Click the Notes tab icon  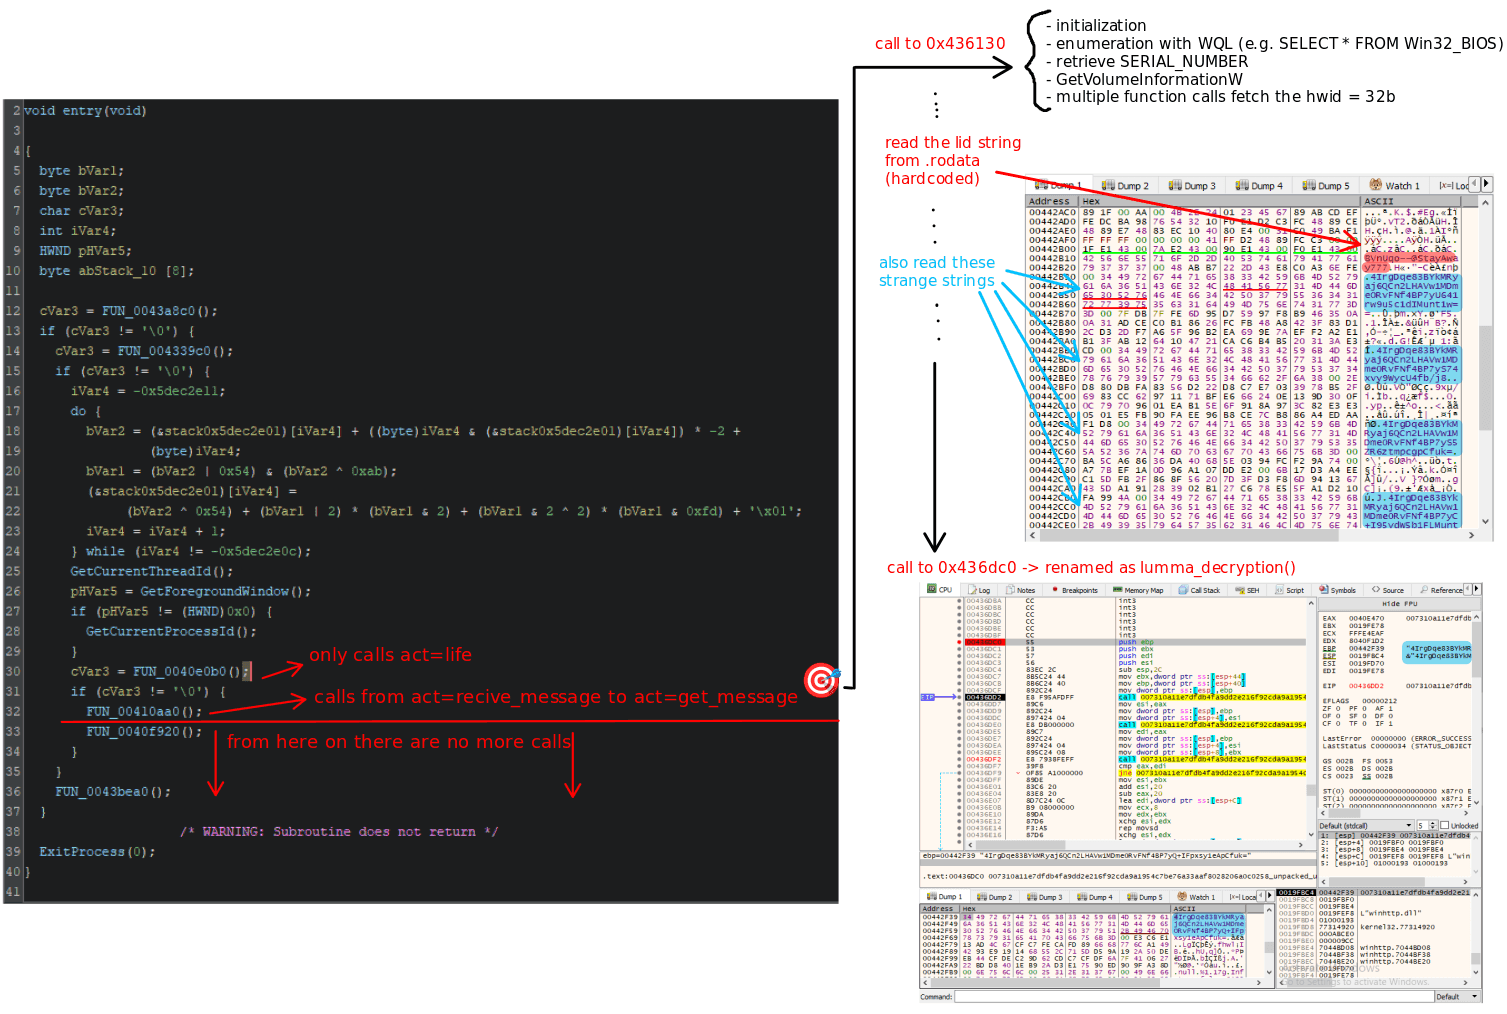1011,590
